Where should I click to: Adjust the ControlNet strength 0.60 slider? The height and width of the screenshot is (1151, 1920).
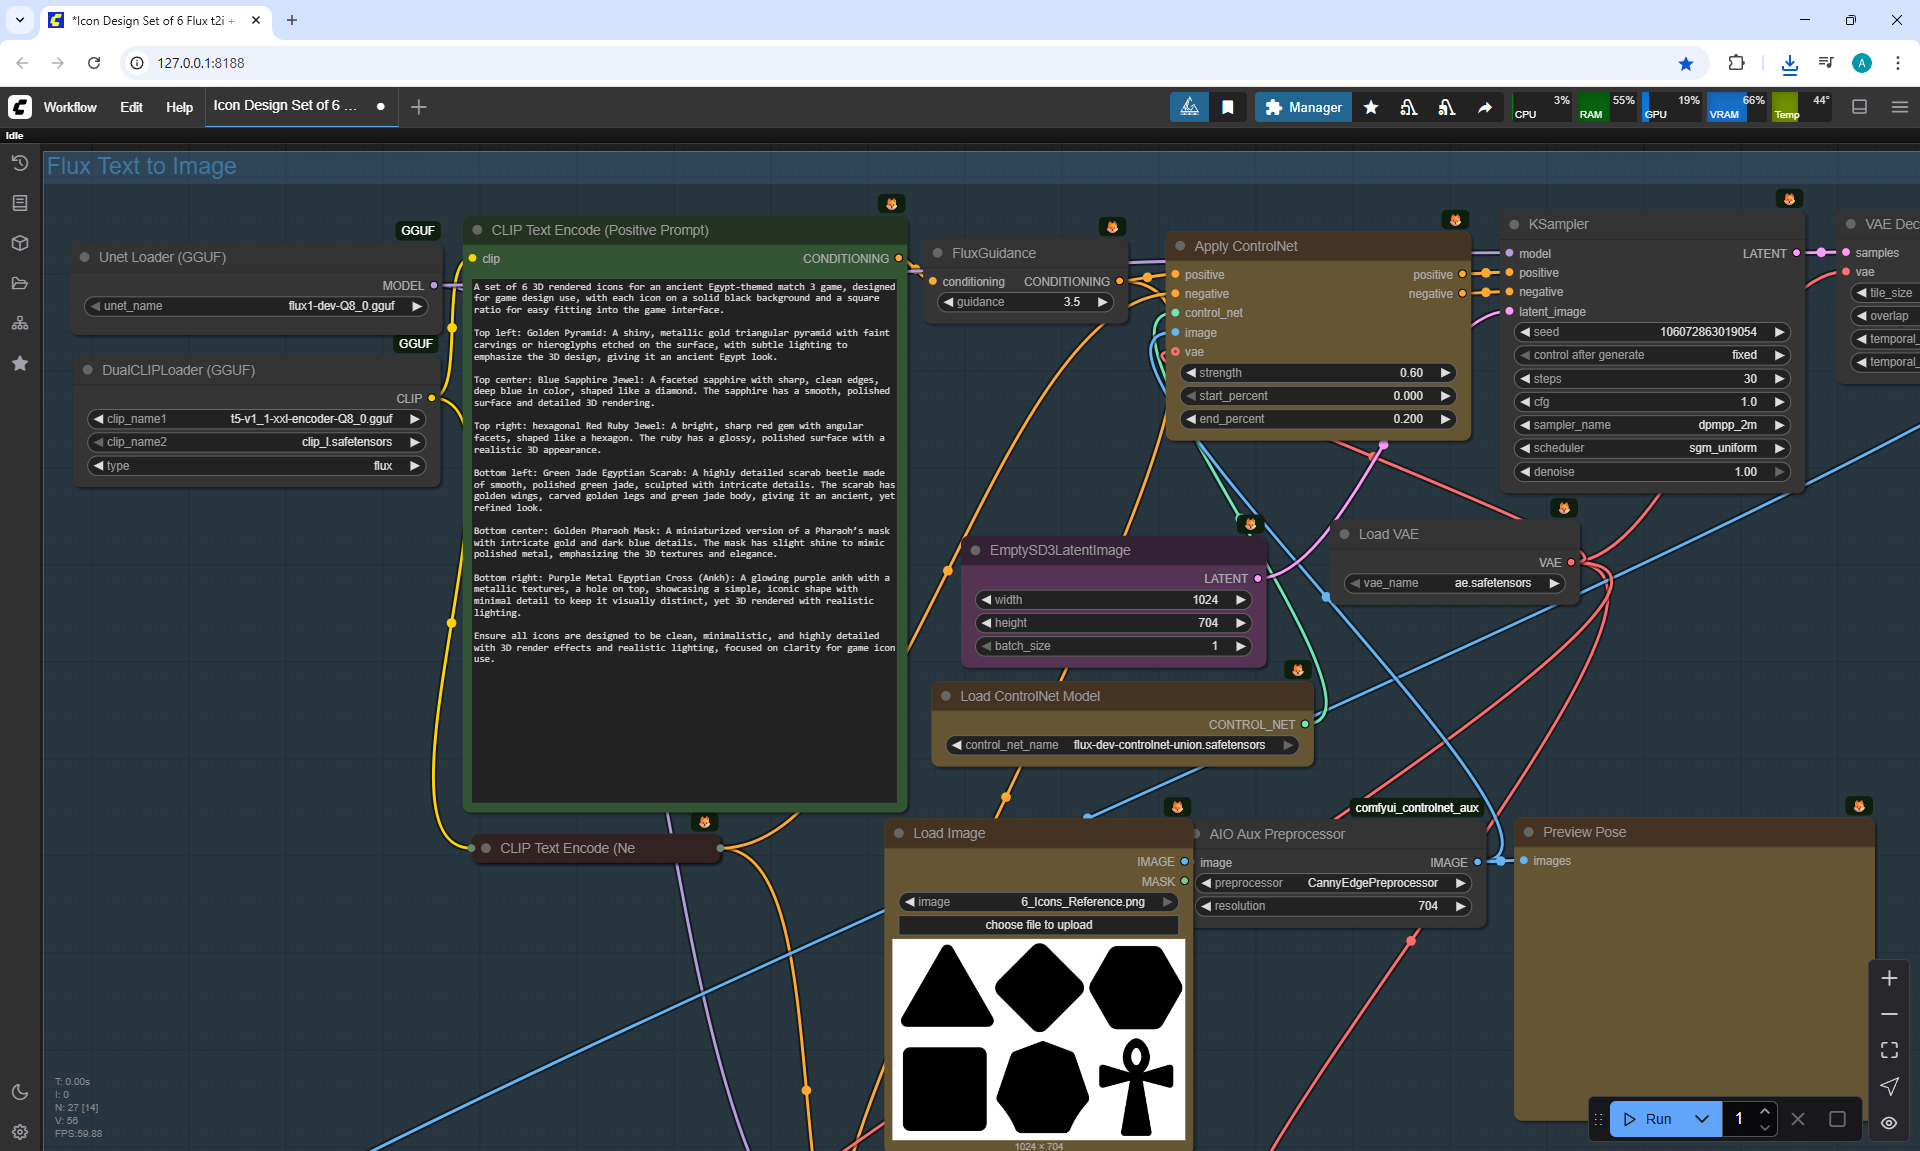click(x=1316, y=373)
